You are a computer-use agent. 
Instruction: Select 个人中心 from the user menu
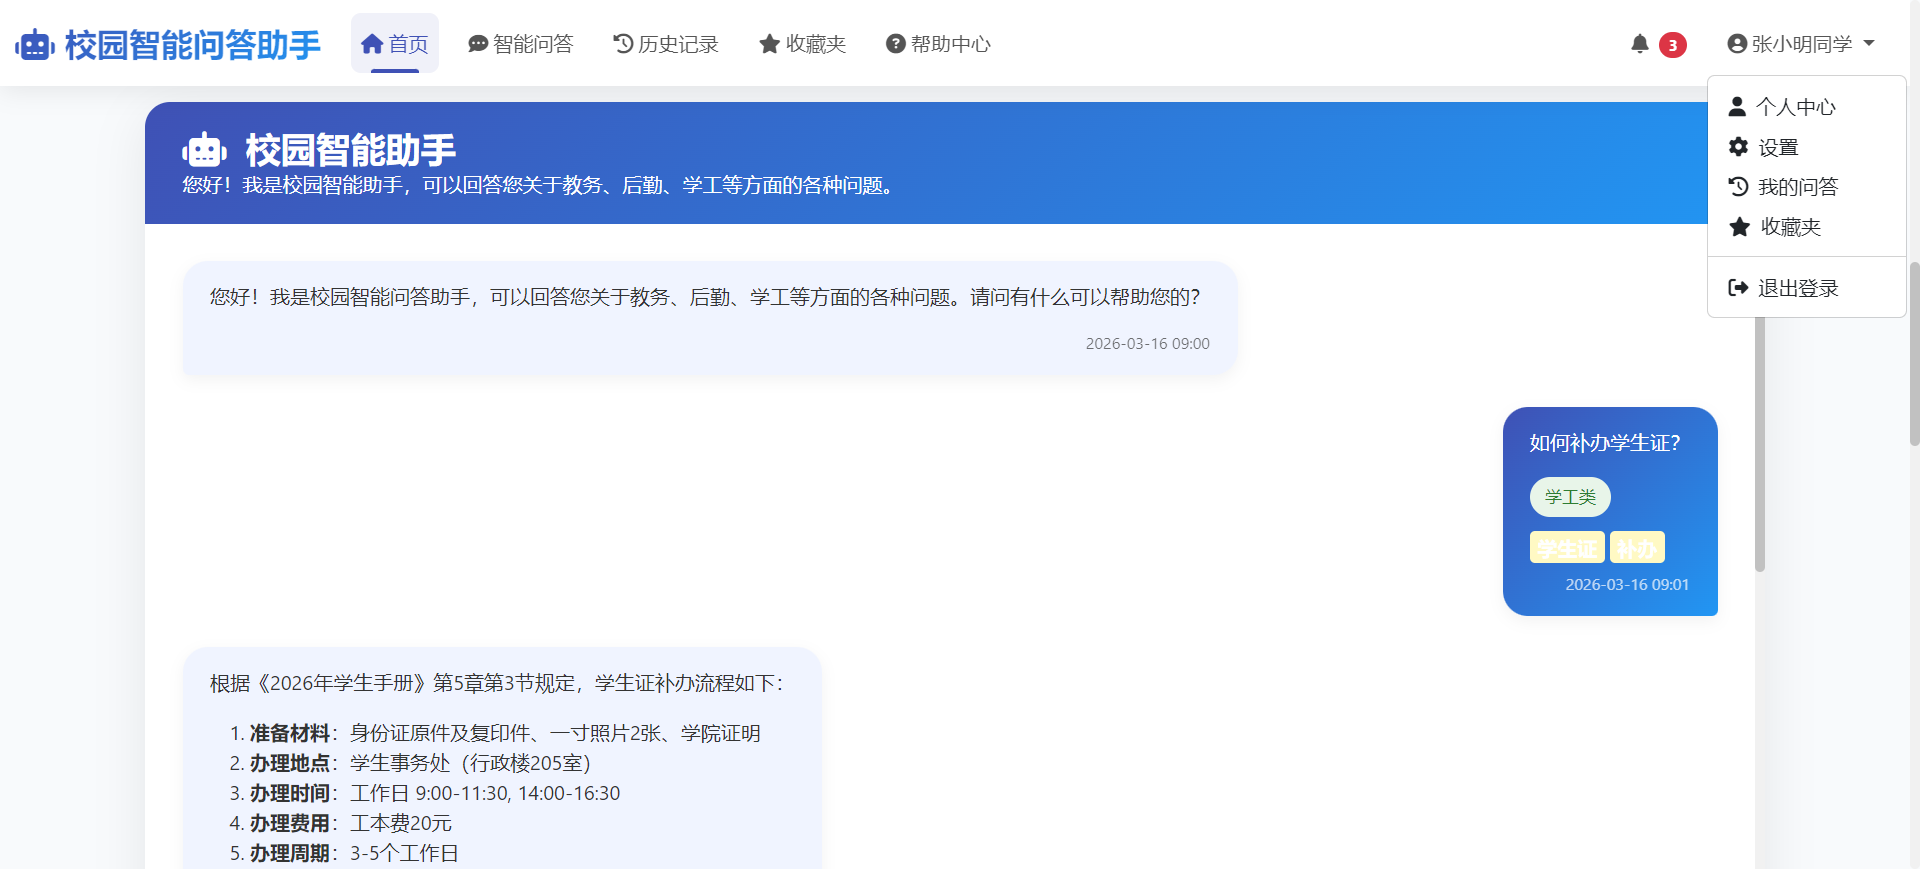tap(1807, 107)
